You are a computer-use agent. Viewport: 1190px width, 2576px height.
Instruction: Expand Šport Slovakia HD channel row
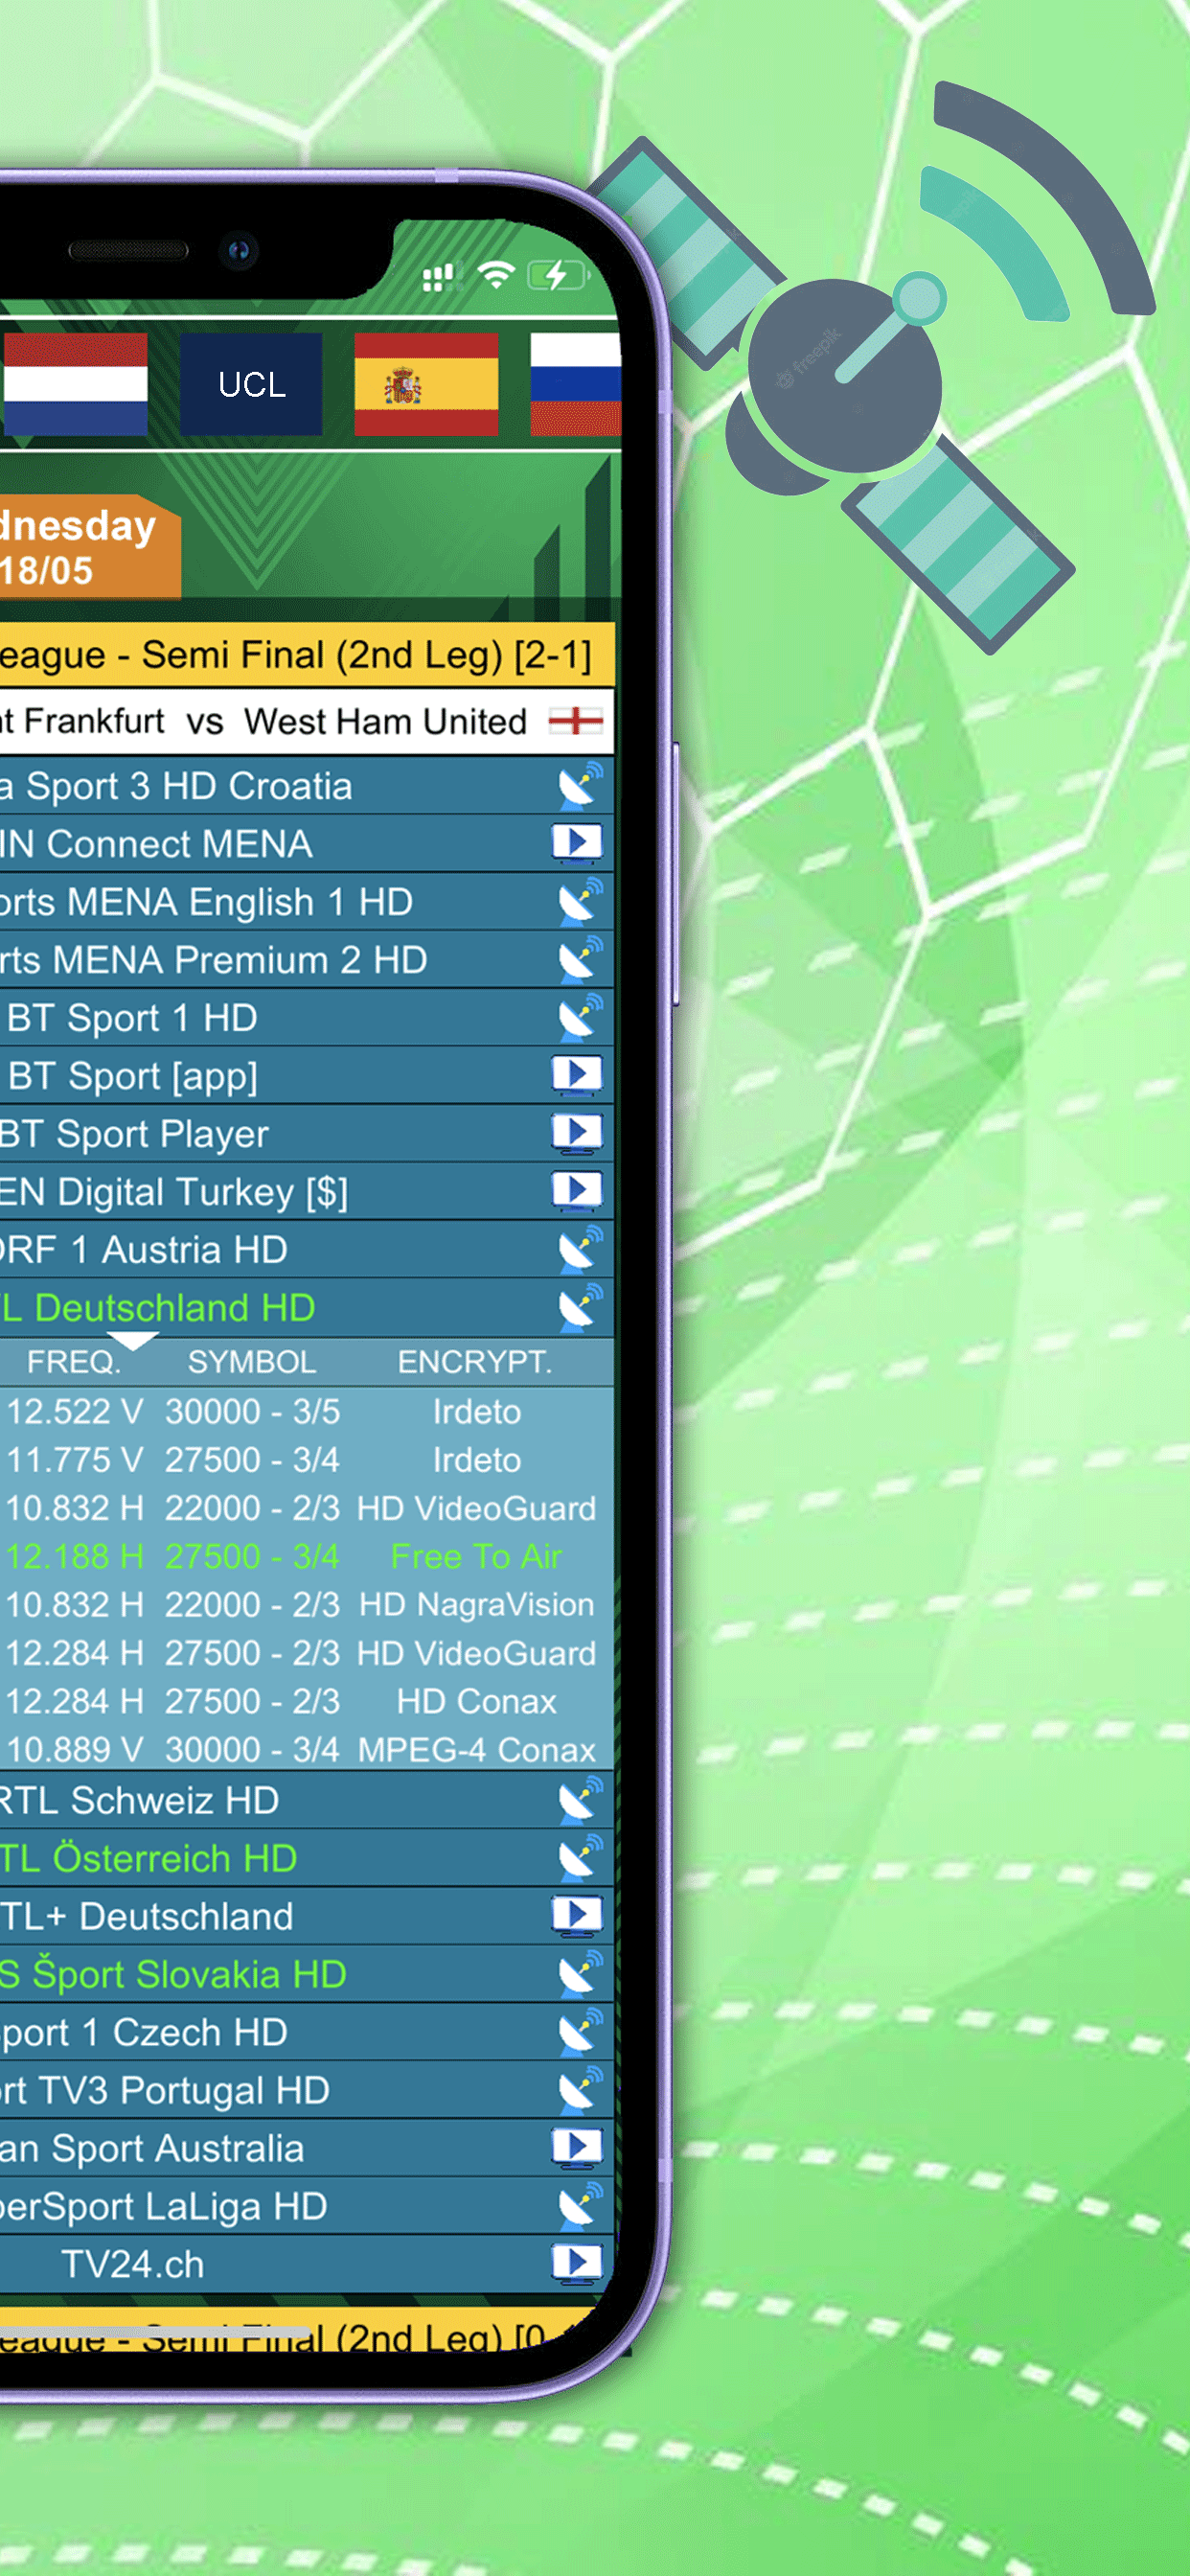coord(306,1974)
